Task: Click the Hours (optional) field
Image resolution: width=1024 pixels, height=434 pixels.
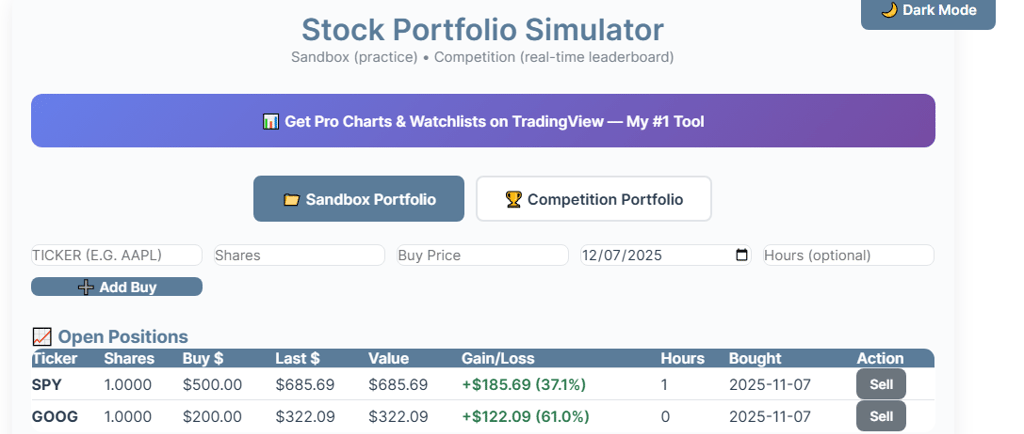Action: 848,255
